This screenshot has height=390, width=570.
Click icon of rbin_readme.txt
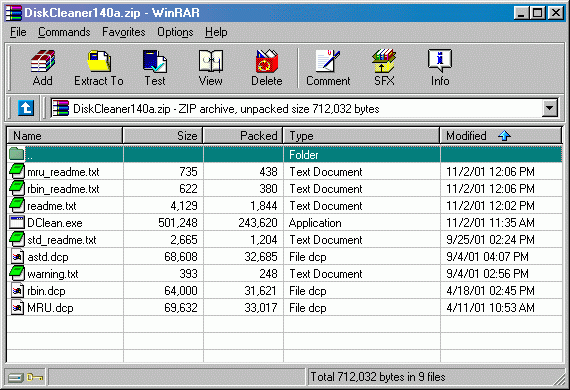[17, 189]
